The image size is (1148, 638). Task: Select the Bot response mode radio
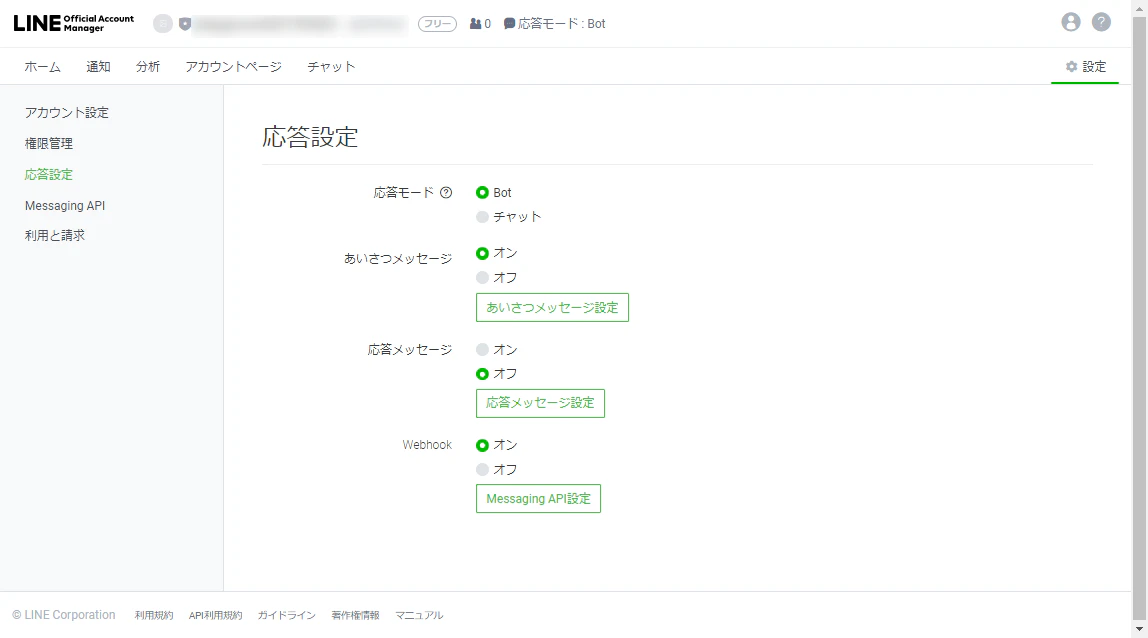tap(482, 193)
